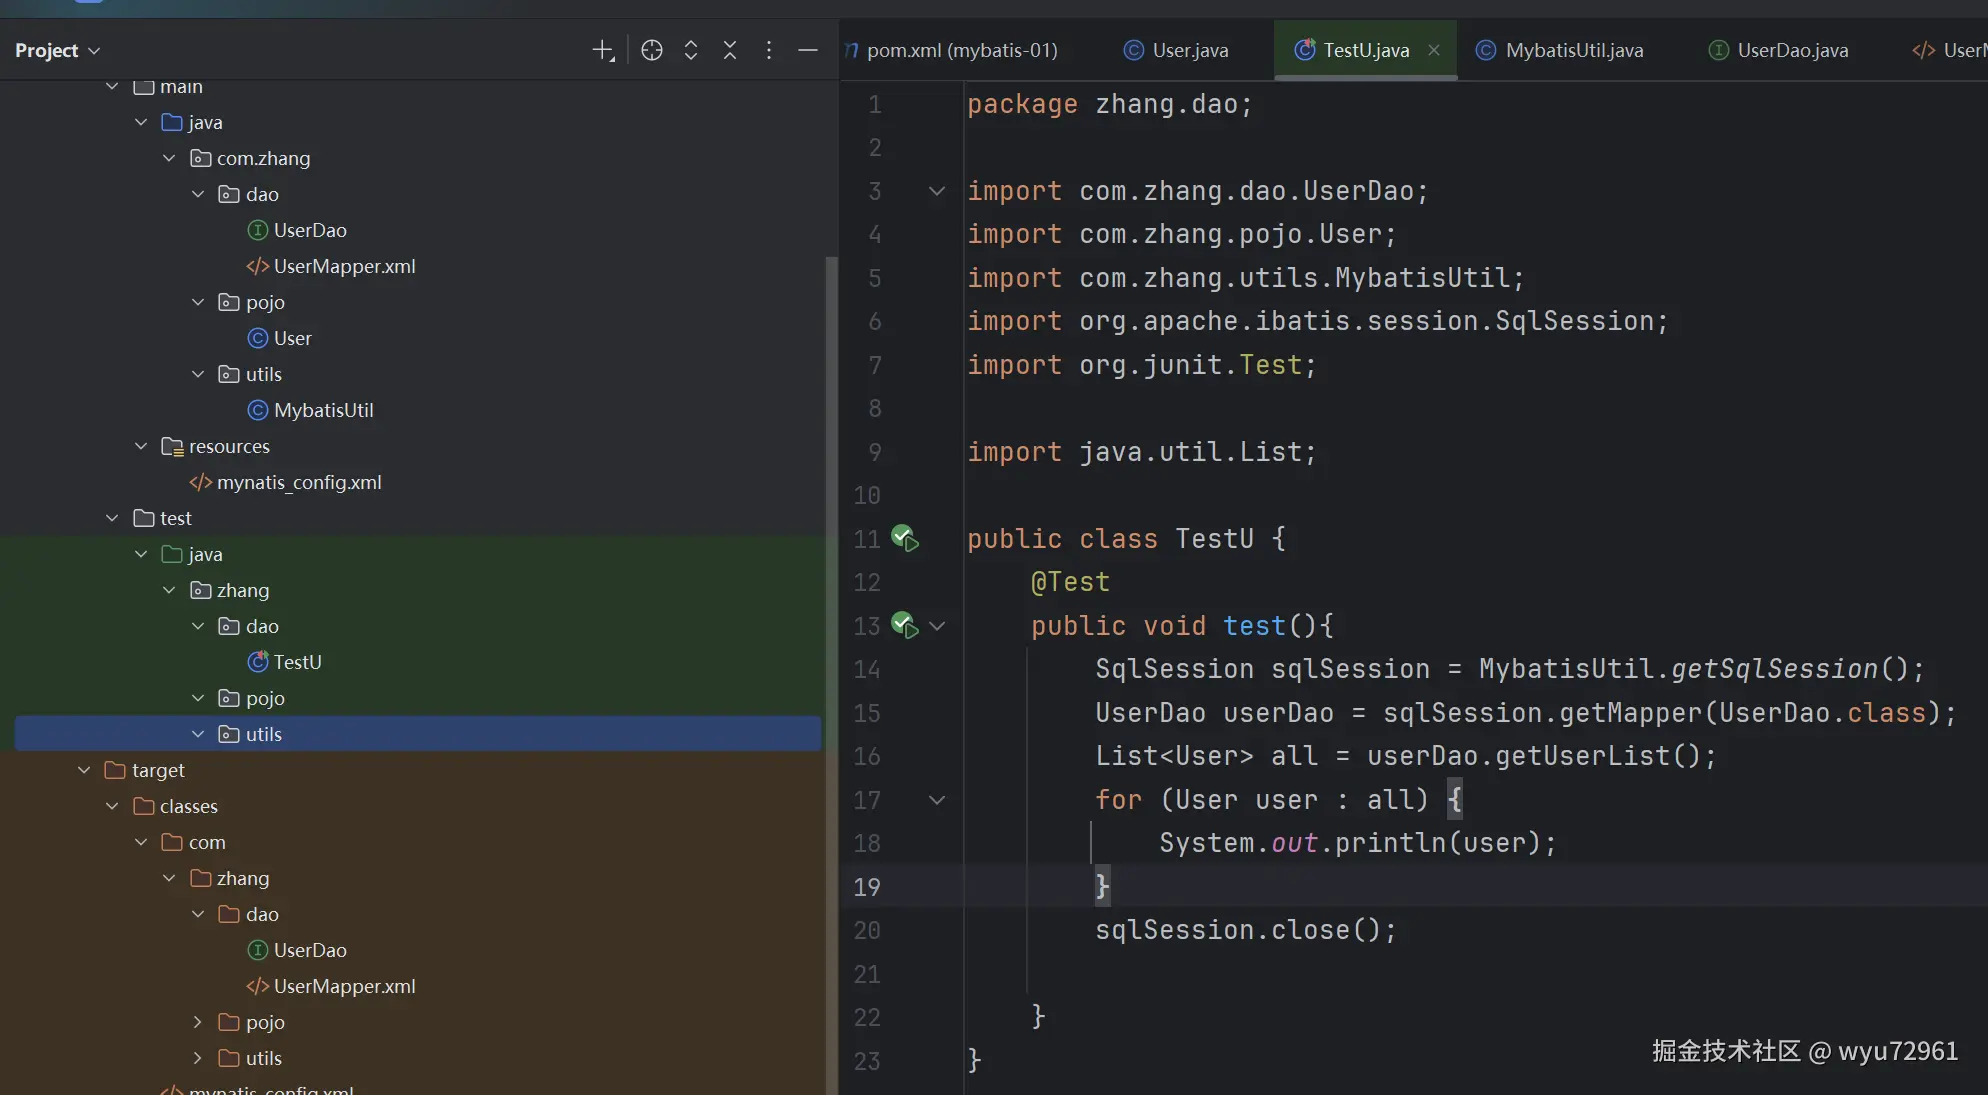Expand the pojo folder under target
Screen dimensions: 1988x1095
(x=198, y=1022)
